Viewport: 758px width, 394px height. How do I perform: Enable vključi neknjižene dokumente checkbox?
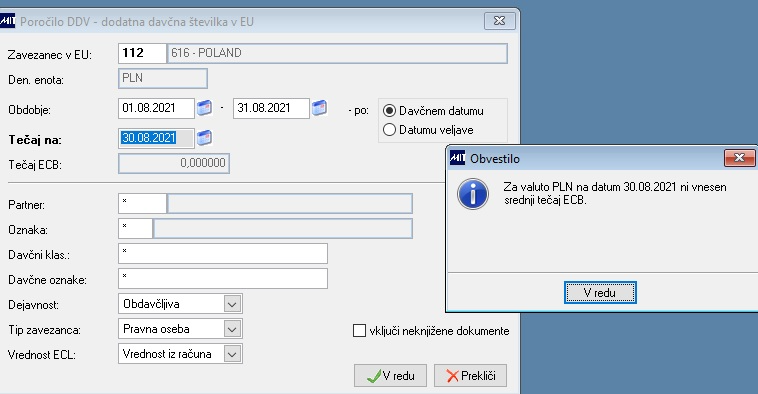pyautogui.click(x=359, y=331)
